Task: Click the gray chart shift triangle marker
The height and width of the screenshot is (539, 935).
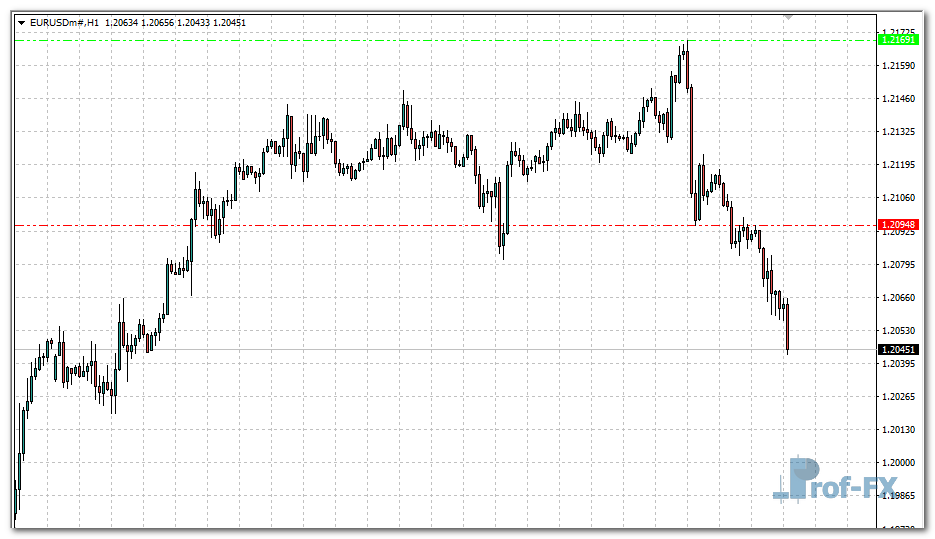Action: pyautogui.click(x=788, y=17)
